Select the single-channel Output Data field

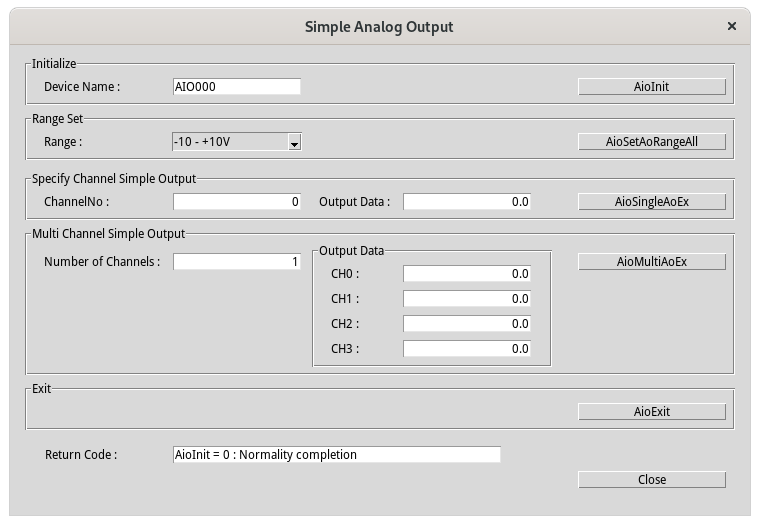pyautogui.click(x=466, y=202)
